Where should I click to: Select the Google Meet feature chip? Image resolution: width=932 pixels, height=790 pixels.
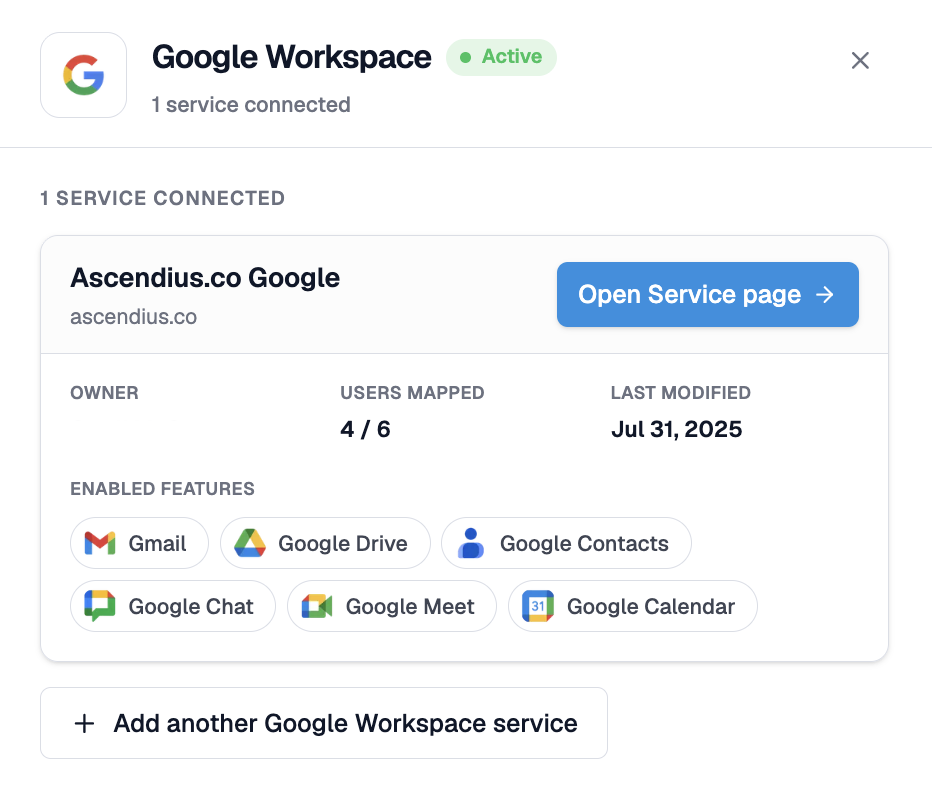coord(392,606)
